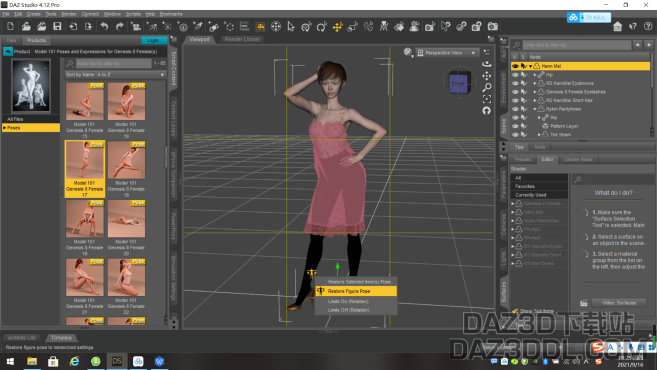
Task: Toggle selectability of Toe Seam node
Action: [524, 135]
